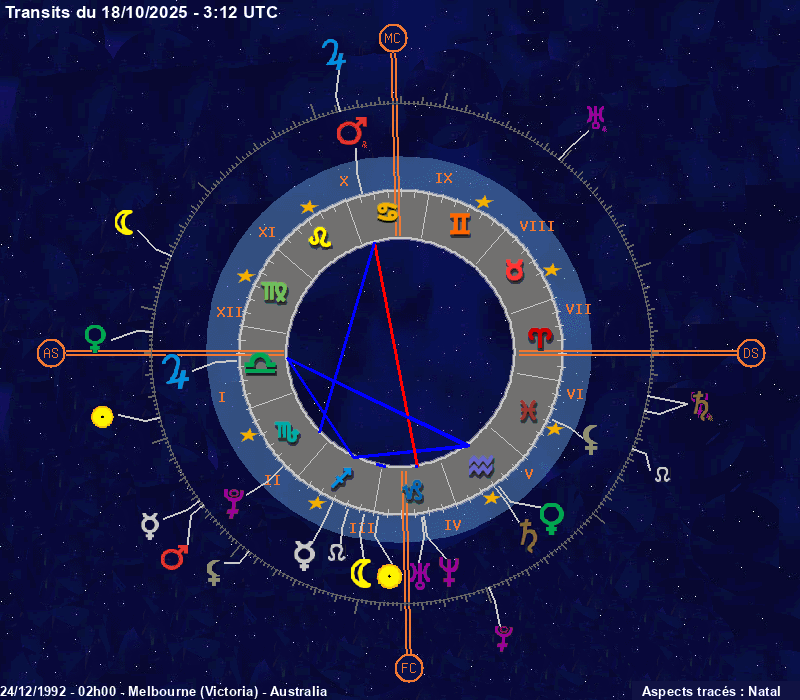This screenshot has height=700, width=800.
Task: Select the red opposition aspect line
Action: point(396,355)
